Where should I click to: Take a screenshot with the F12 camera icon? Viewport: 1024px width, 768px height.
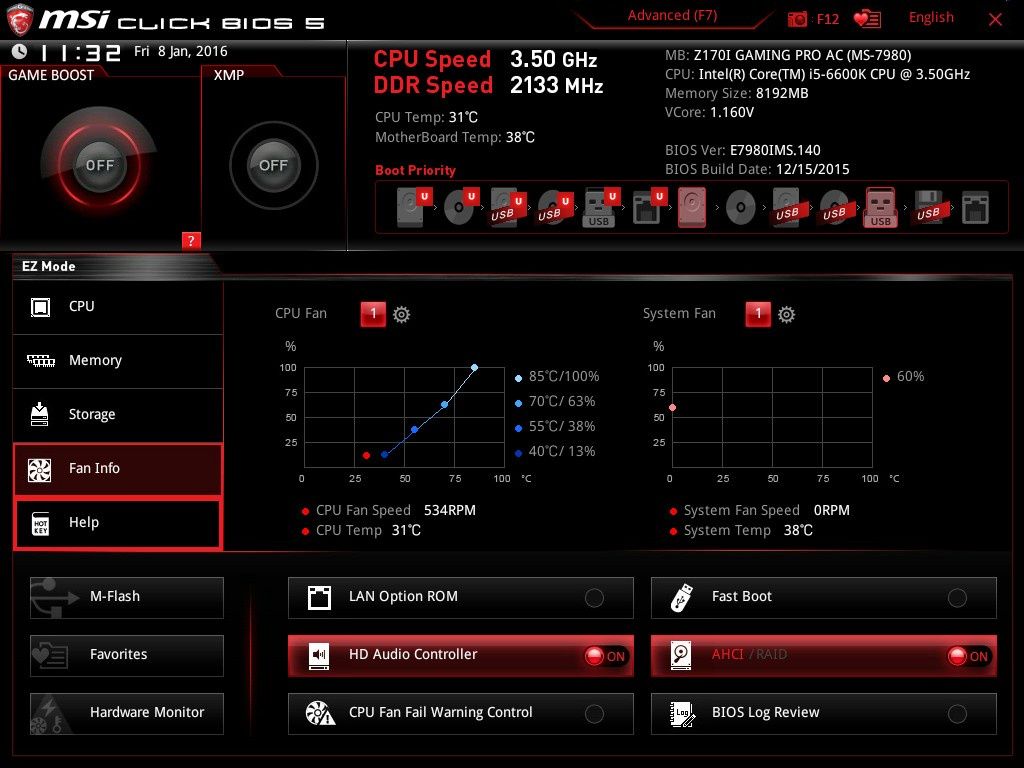(797, 19)
